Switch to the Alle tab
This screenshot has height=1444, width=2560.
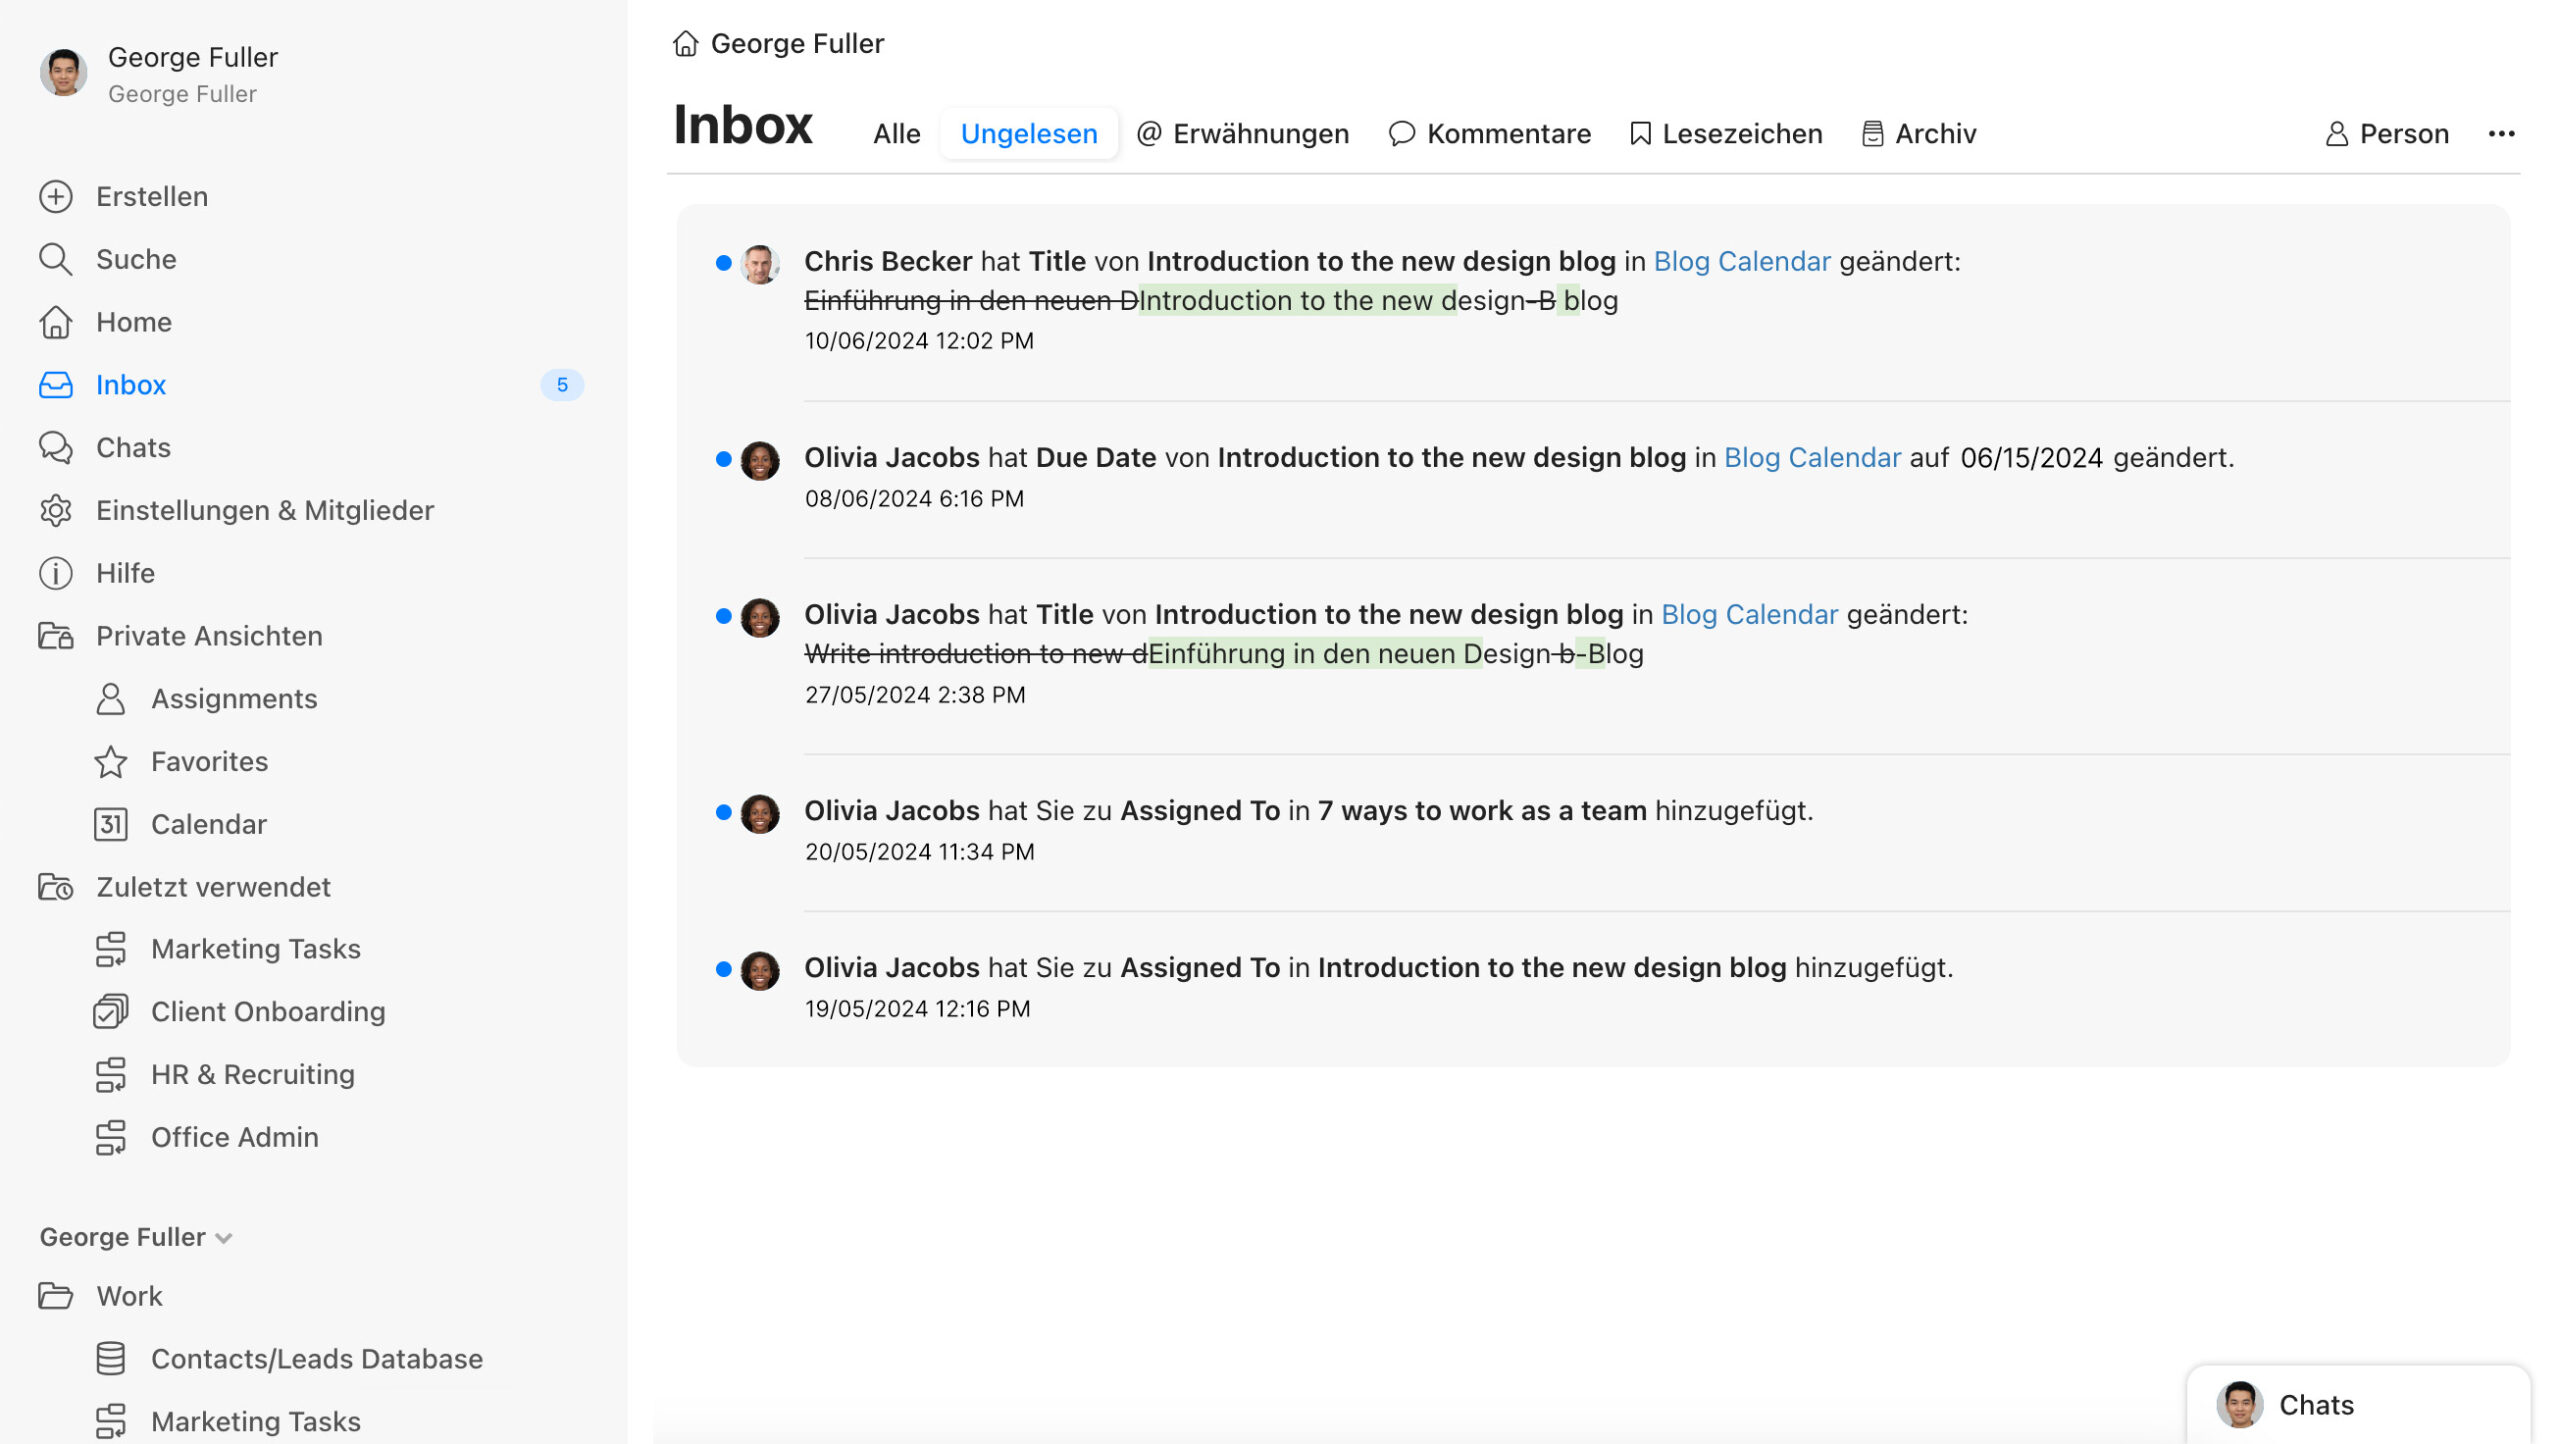click(x=896, y=134)
